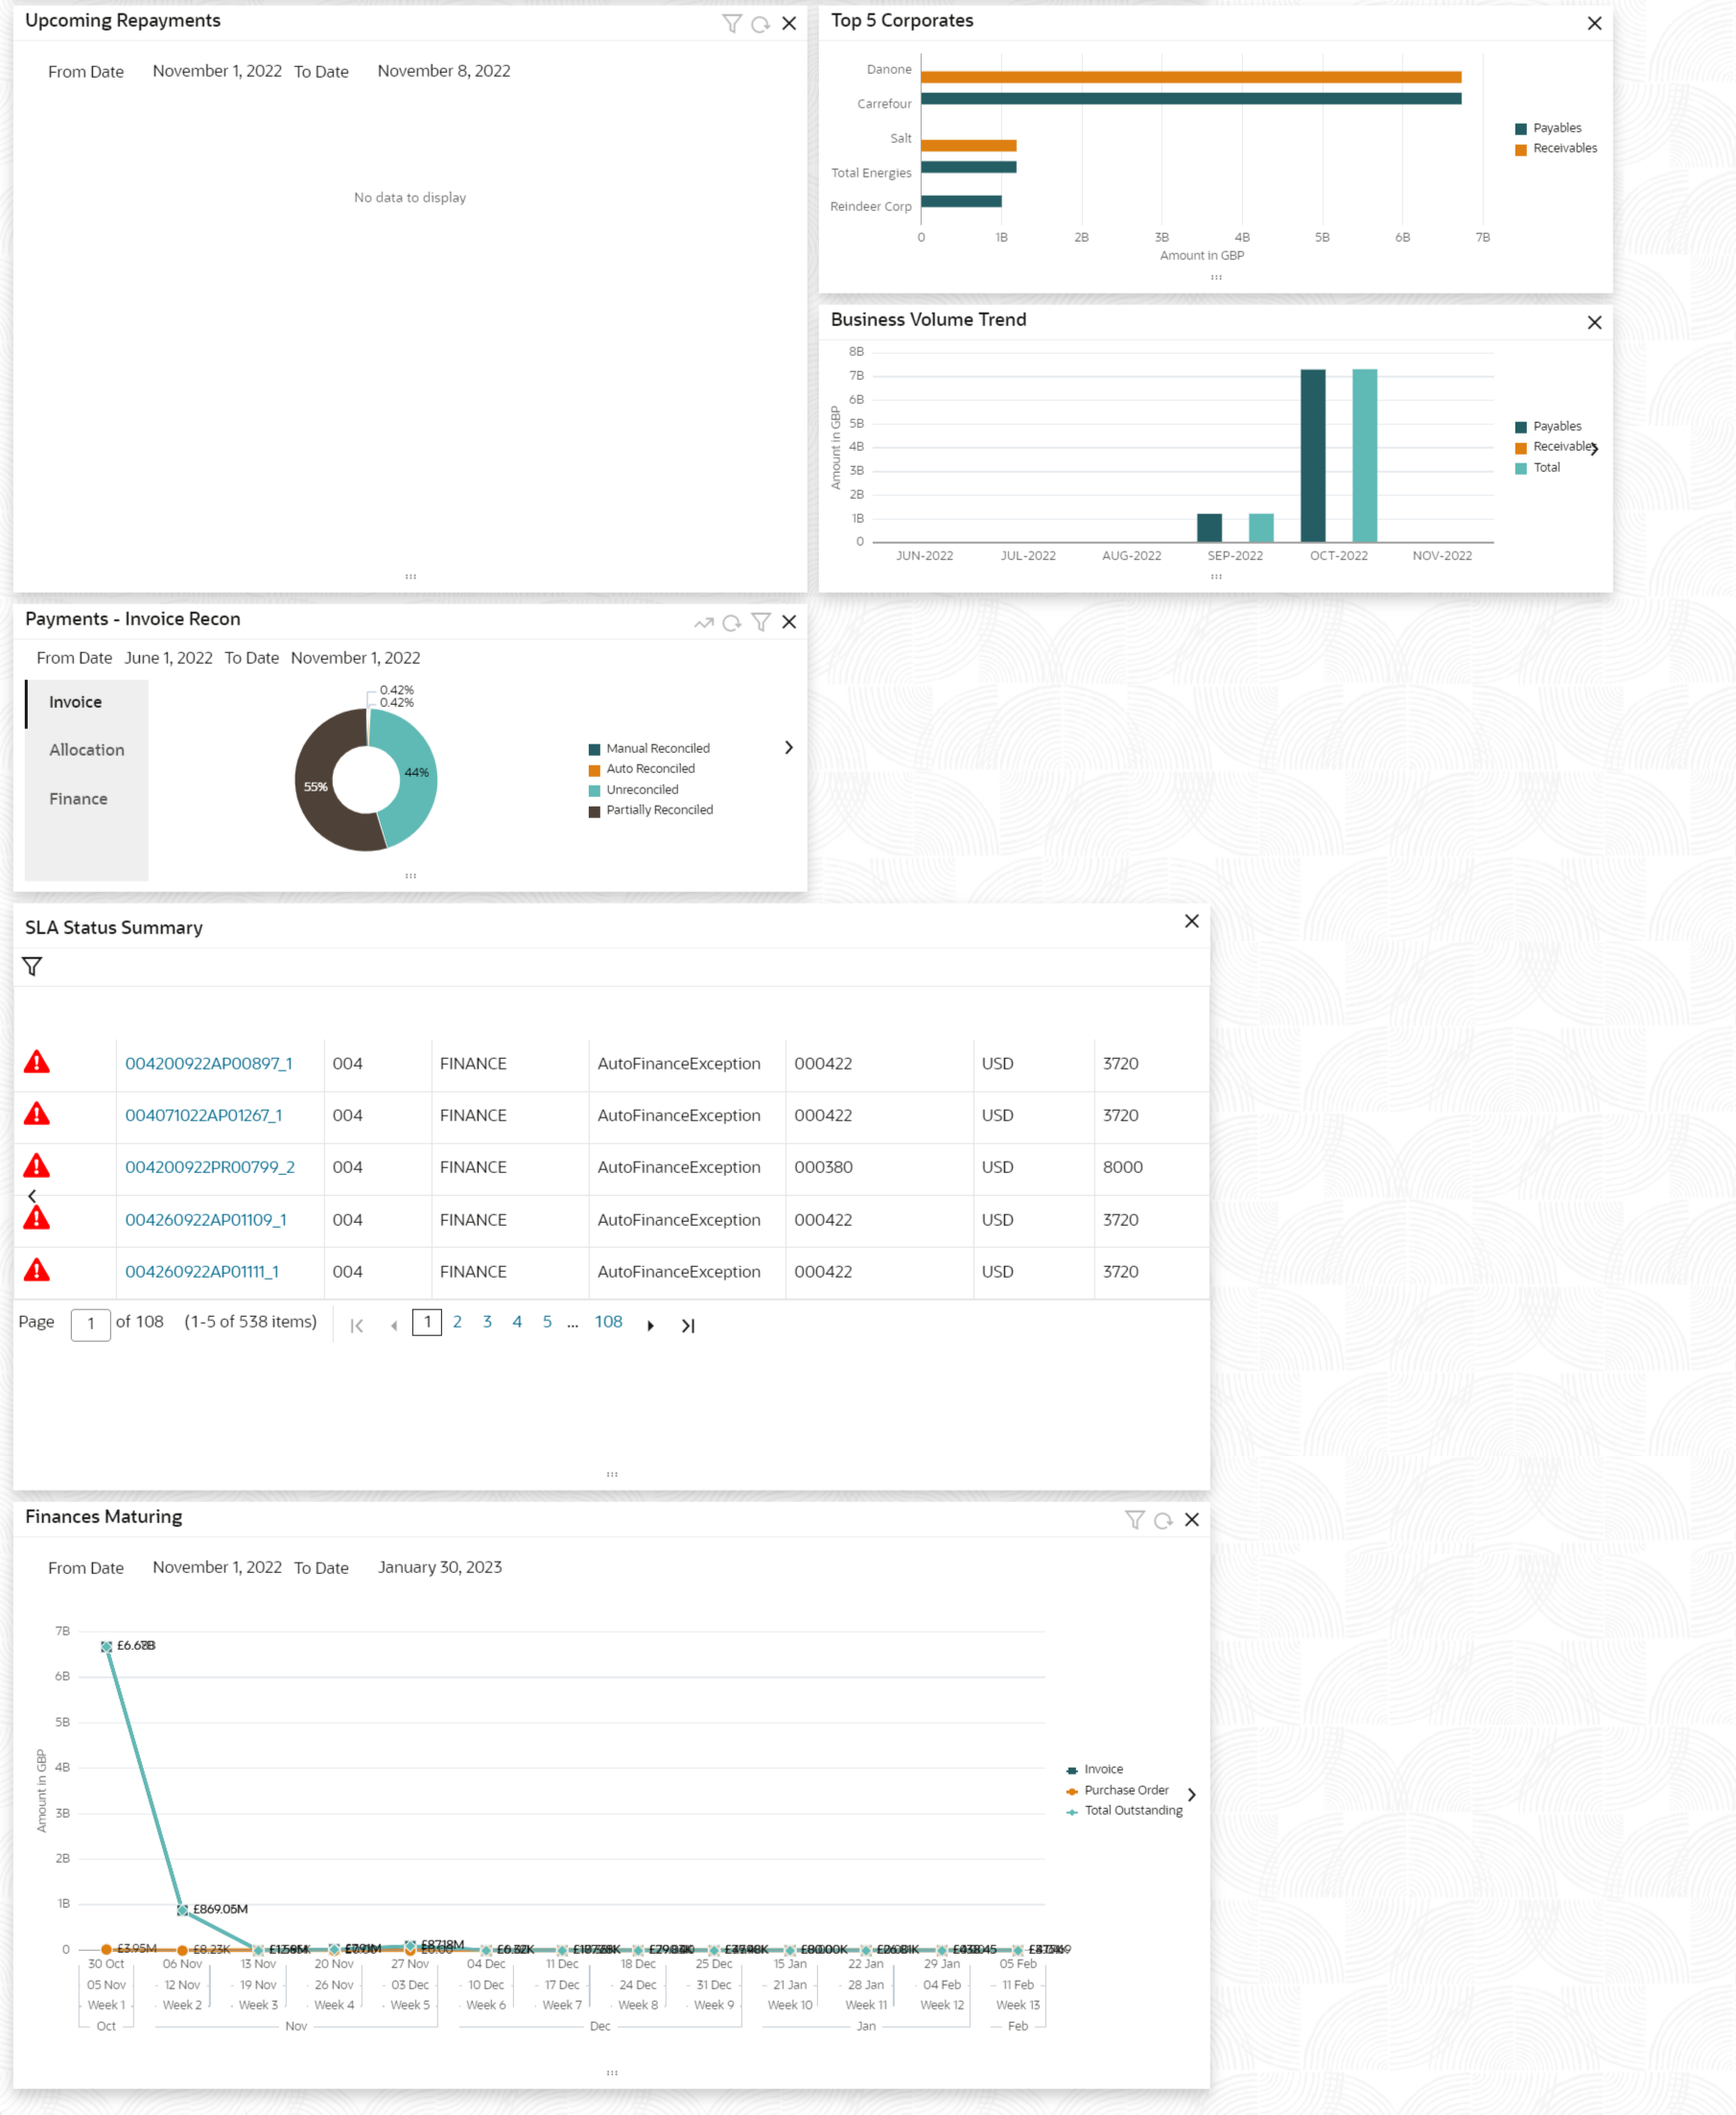Toggle Total series in Business Volume Trend legend

click(x=1537, y=467)
